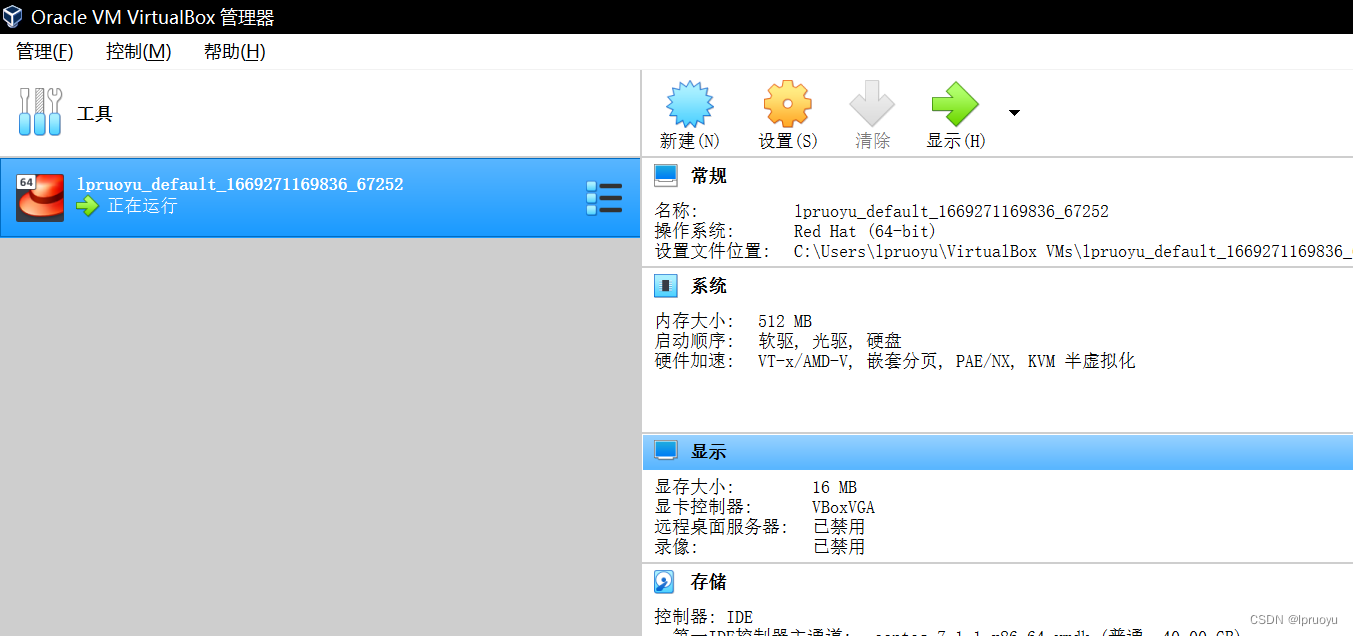This screenshot has height=636, width=1353.
Task: Click the settings file path C:\Users\lpruoyu
Action: [1073, 252]
